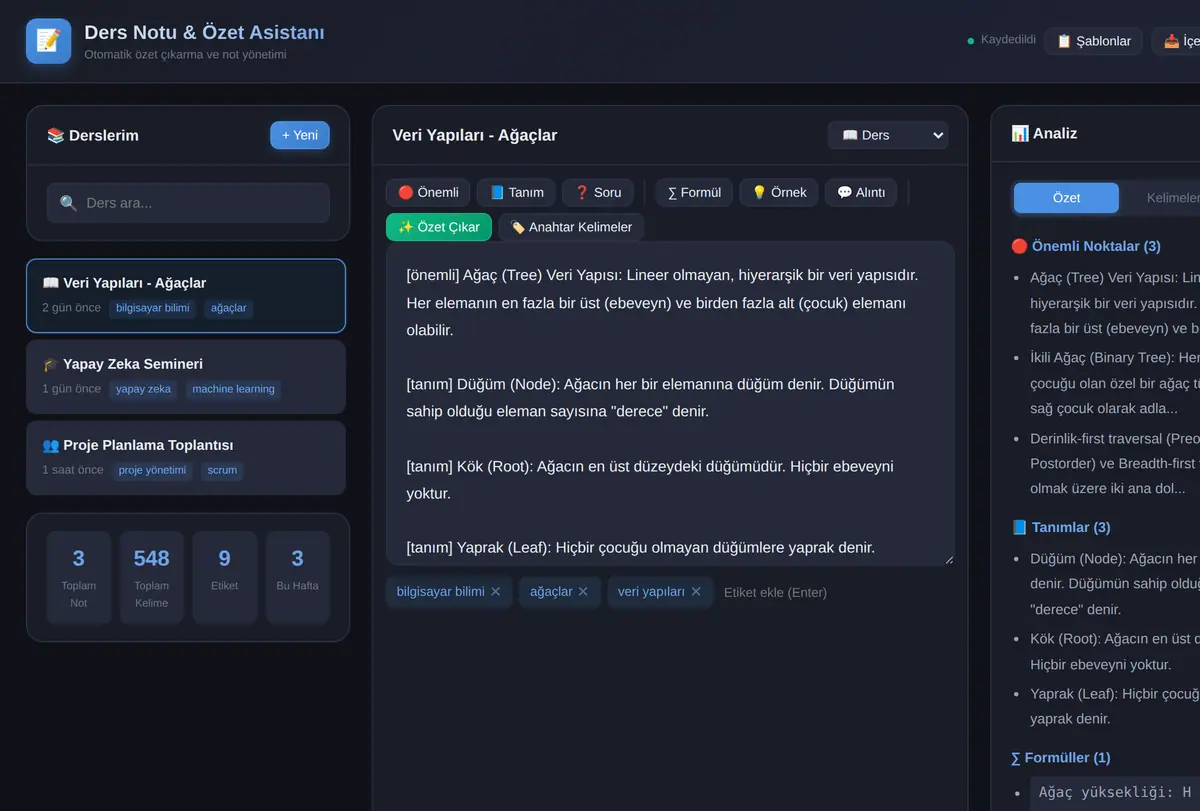The width and height of the screenshot is (1200, 811).
Task: Open the Ders note type dropdown
Action: tap(888, 135)
